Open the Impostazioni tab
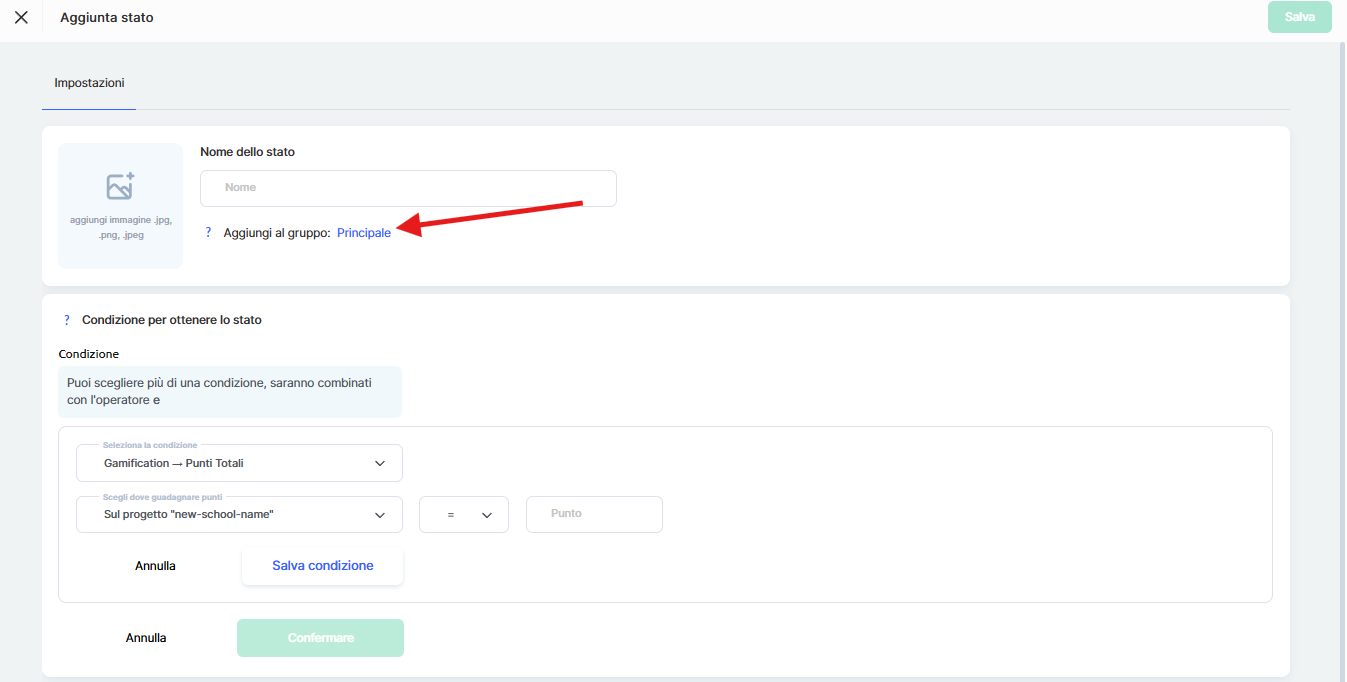 (x=89, y=83)
